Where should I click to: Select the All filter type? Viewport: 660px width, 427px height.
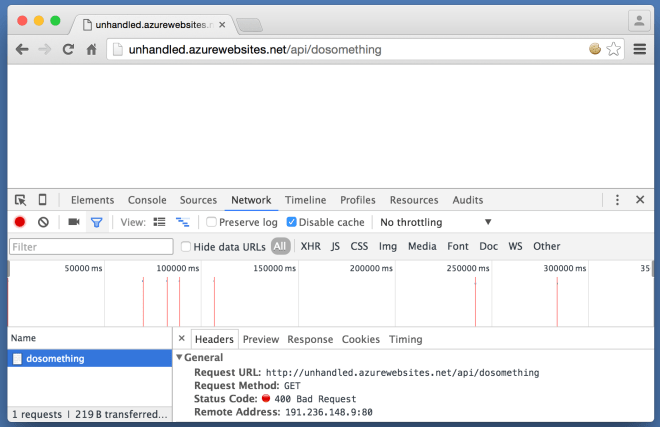(280, 246)
